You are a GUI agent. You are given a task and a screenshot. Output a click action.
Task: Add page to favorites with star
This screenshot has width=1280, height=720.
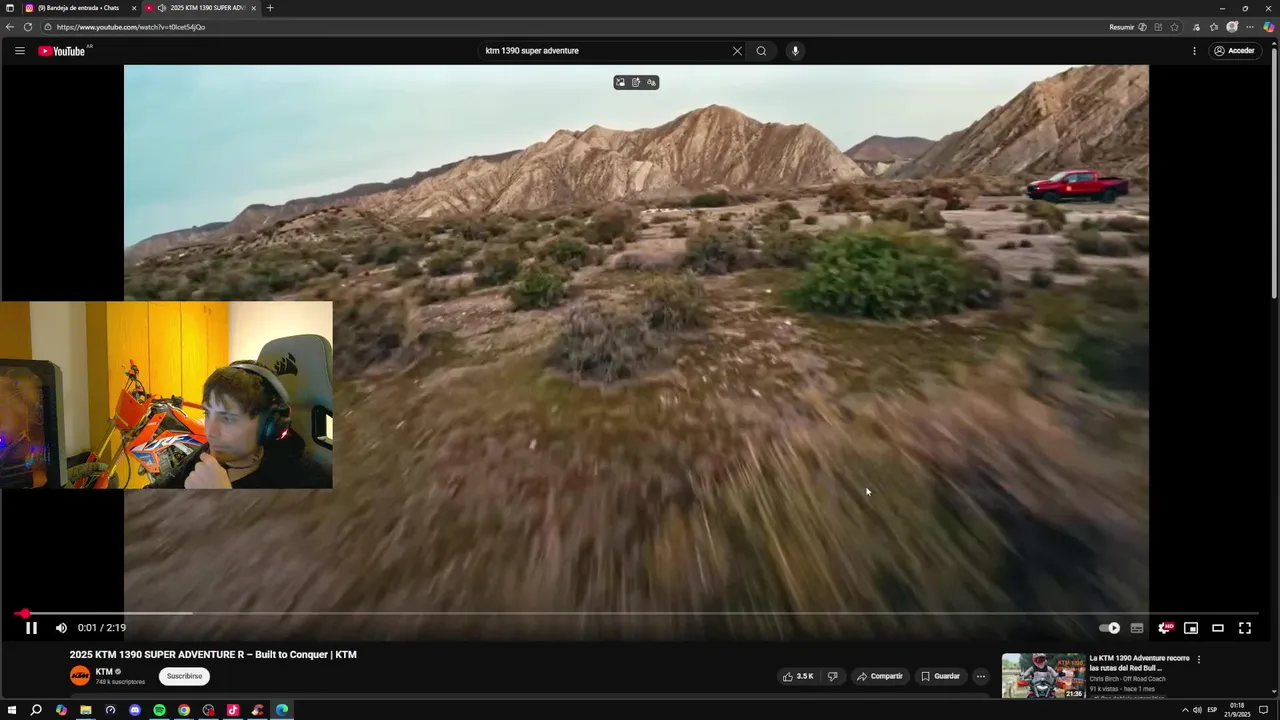click(1175, 27)
